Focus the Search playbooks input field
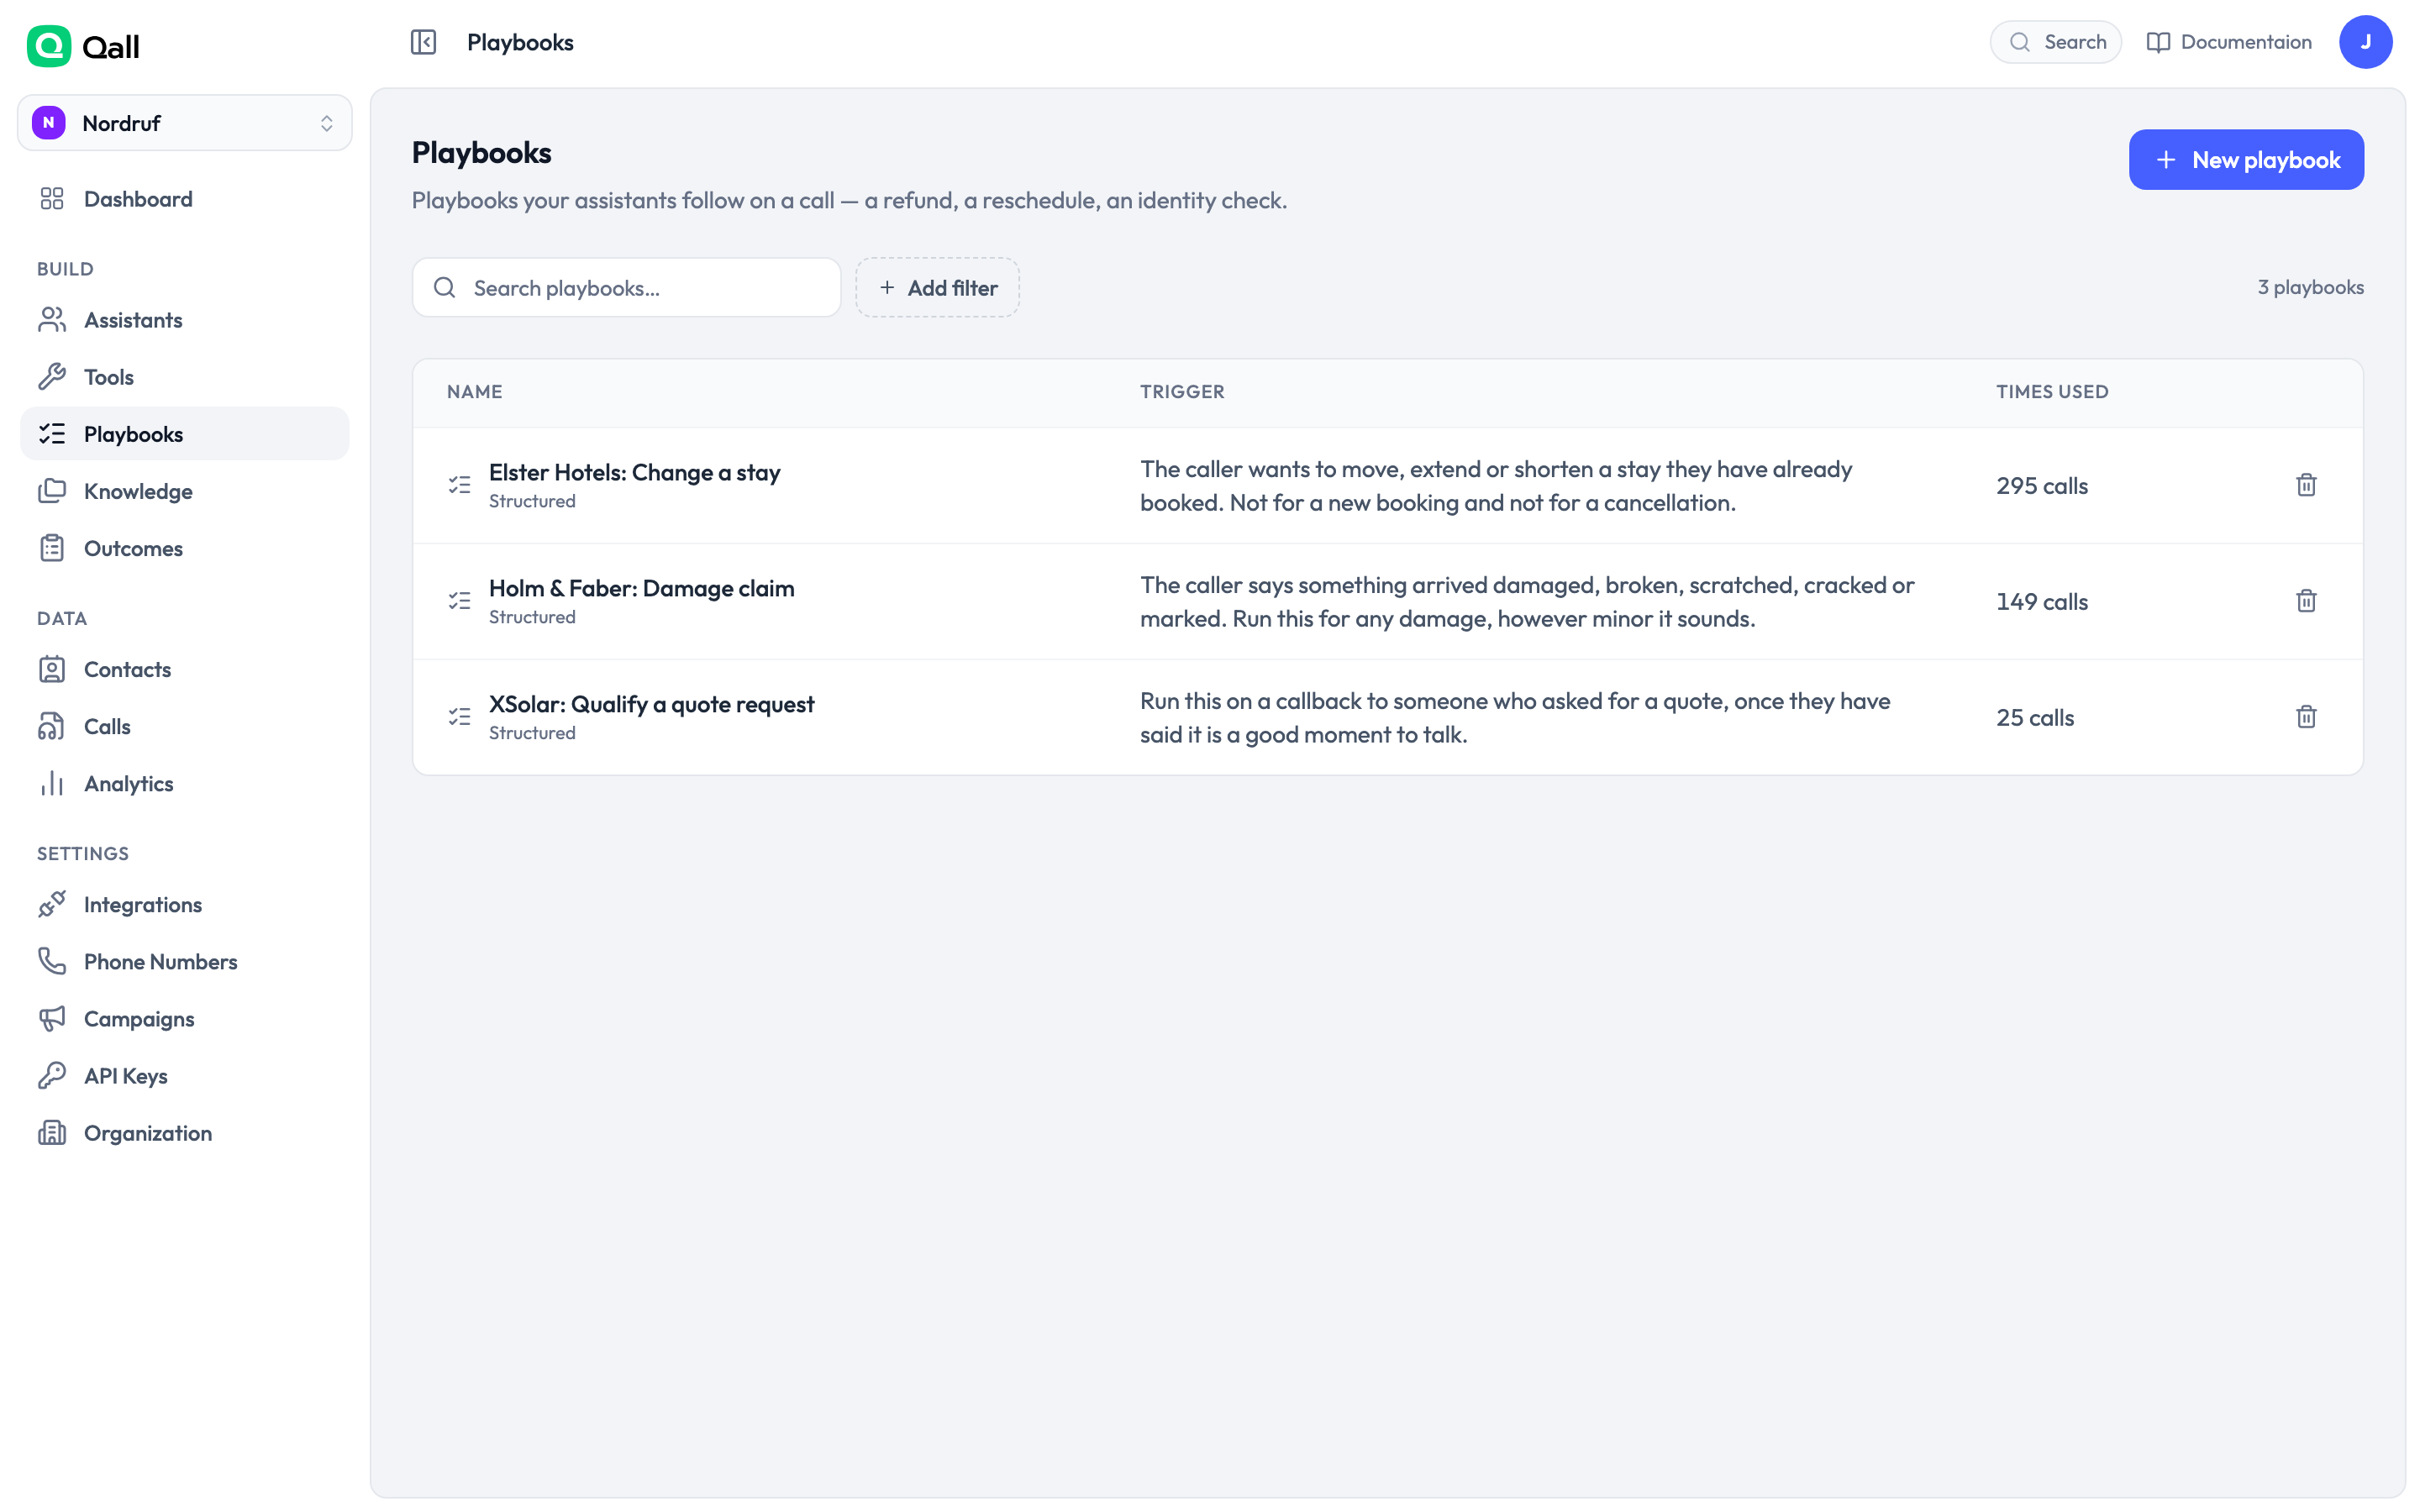 pyautogui.click(x=626, y=288)
